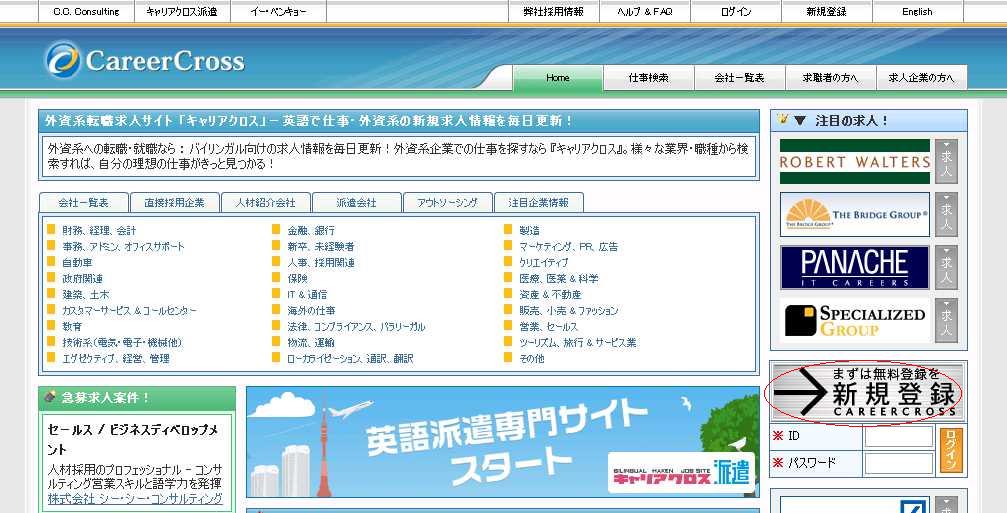Switch to the 注目企業情報 tab
The width and height of the screenshot is (1007, 513).
point(538,202)
